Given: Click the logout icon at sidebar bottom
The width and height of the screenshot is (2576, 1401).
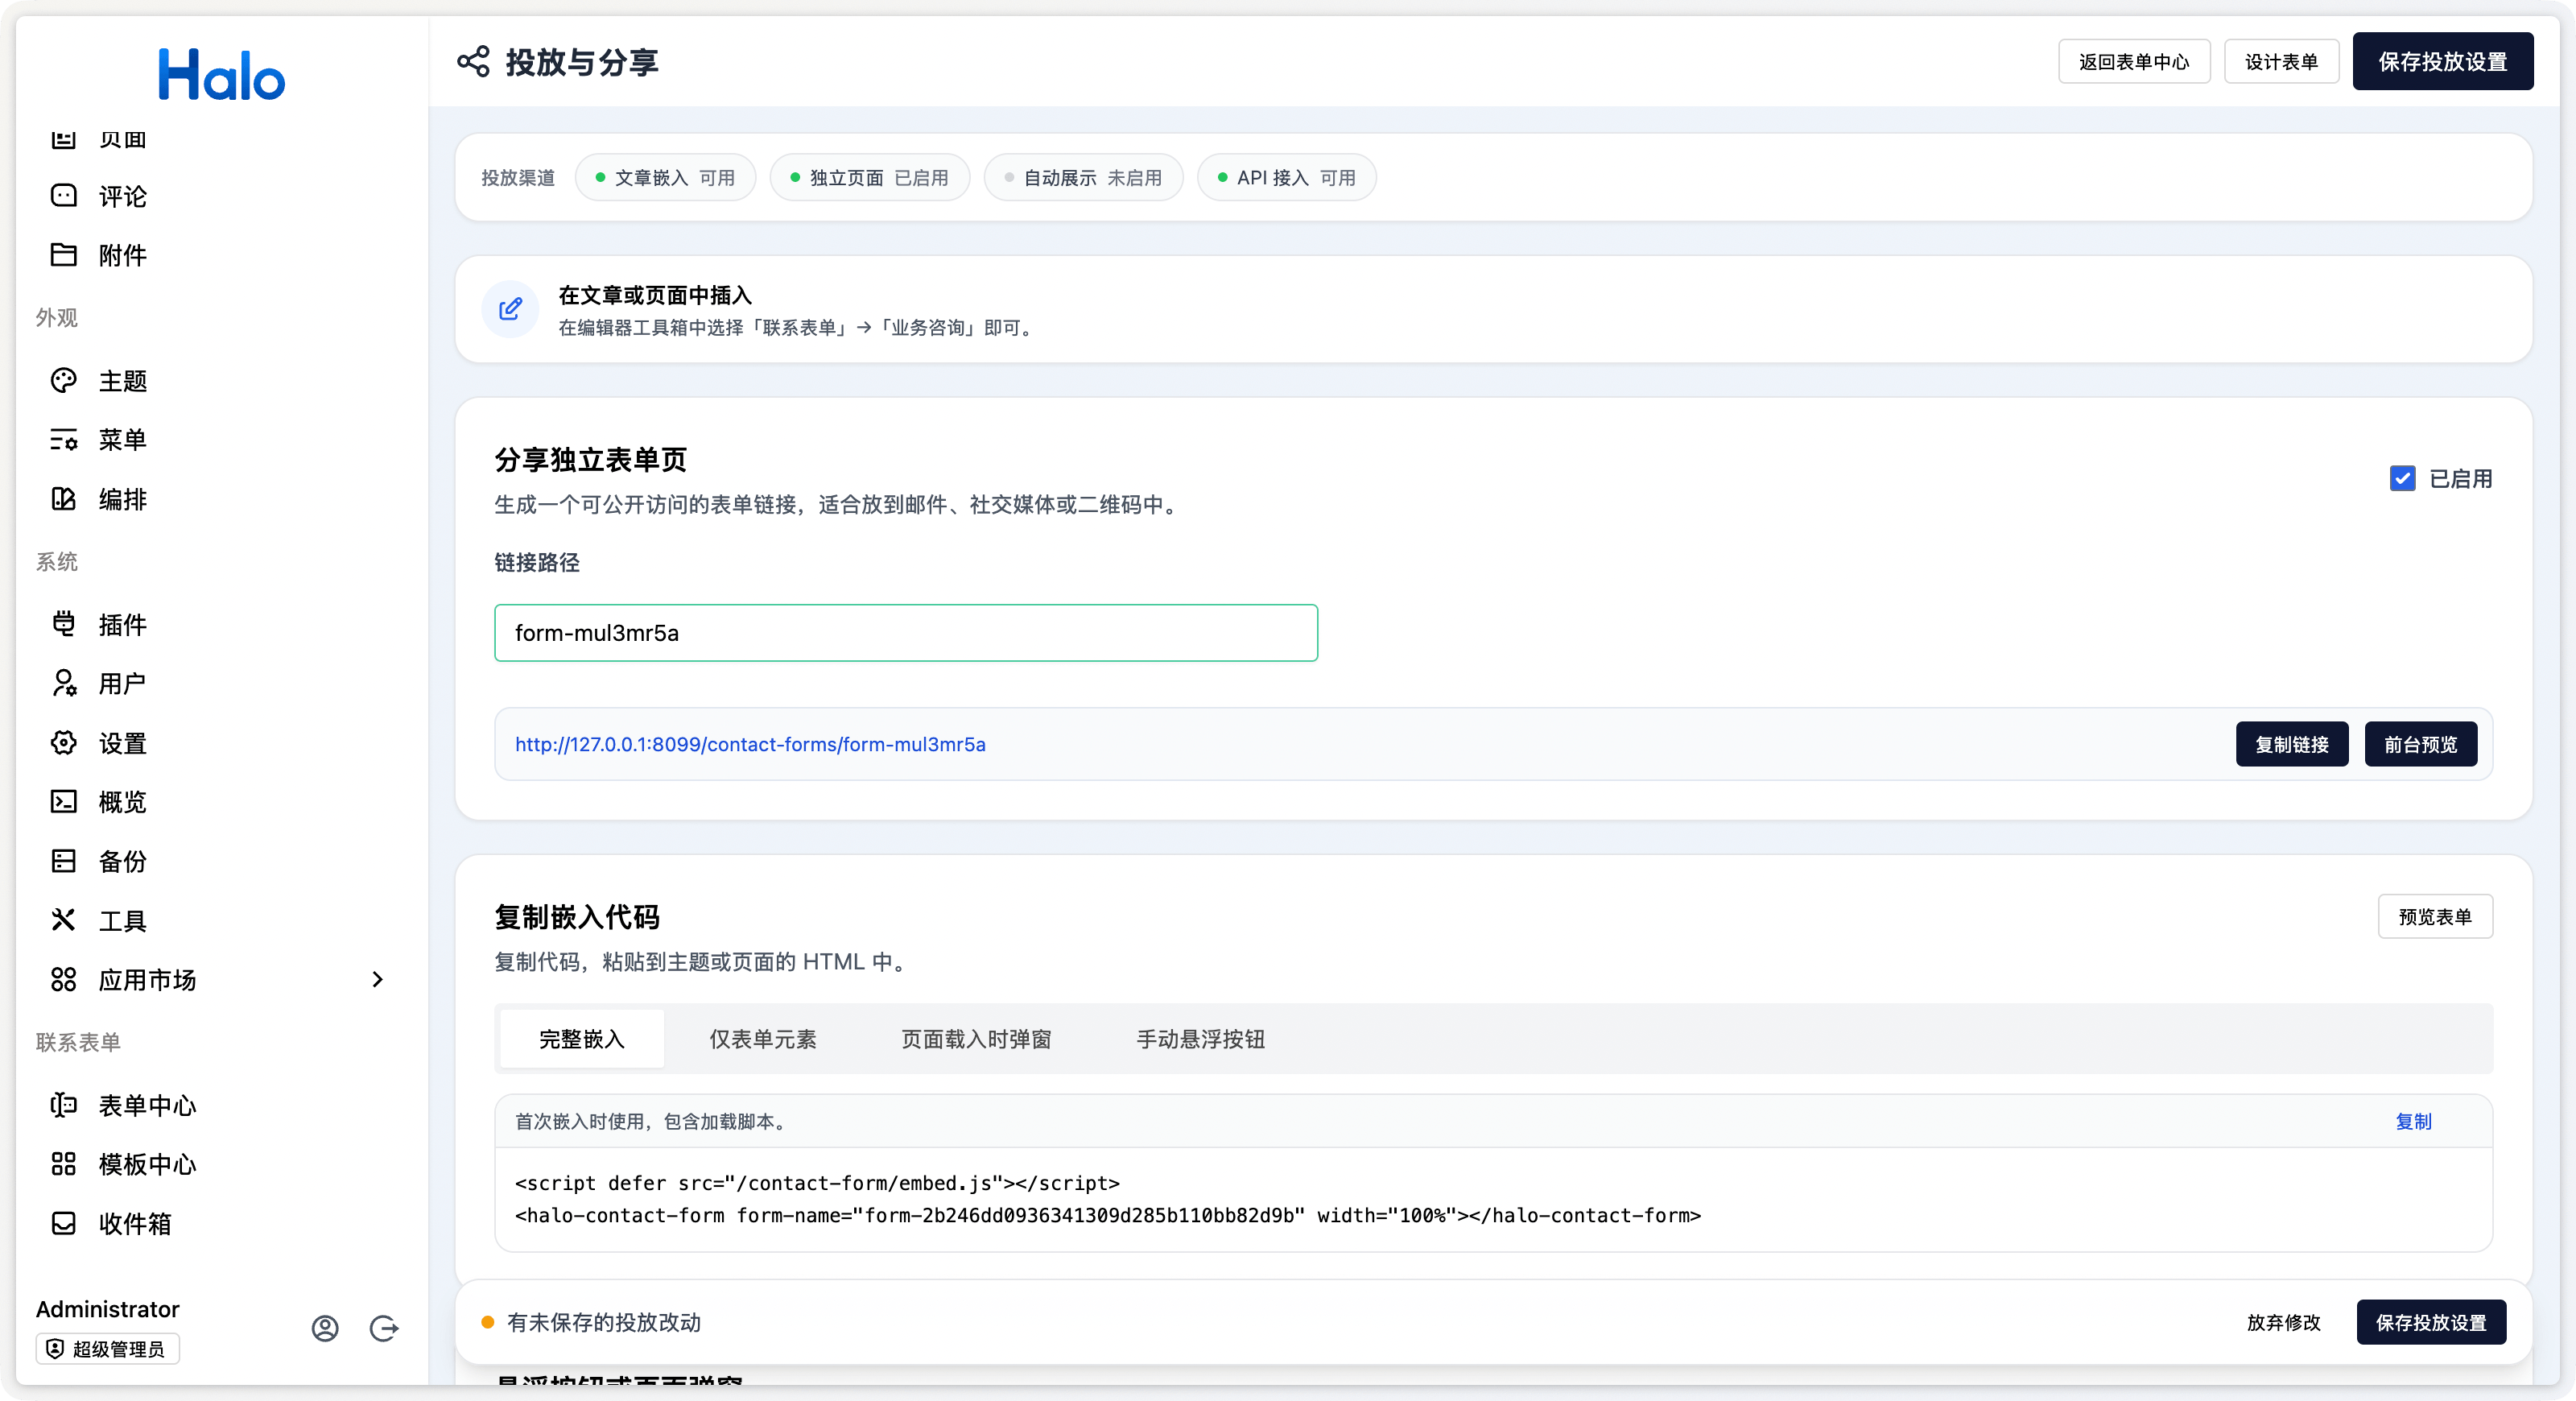Looking at the screenshot, I should coord(384,1328).
